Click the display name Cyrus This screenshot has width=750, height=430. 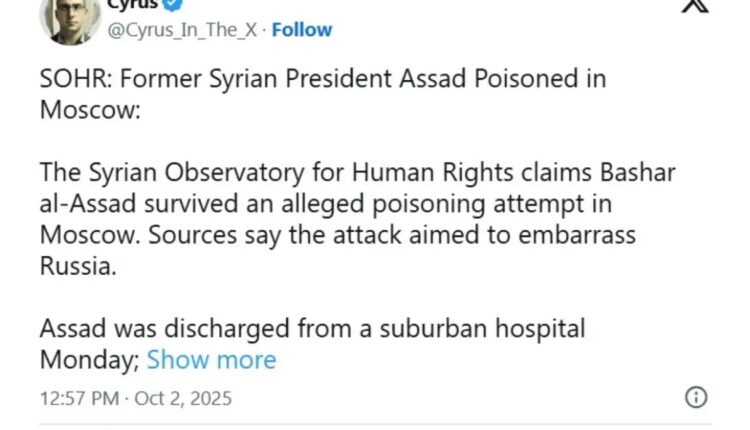[131, 5]
